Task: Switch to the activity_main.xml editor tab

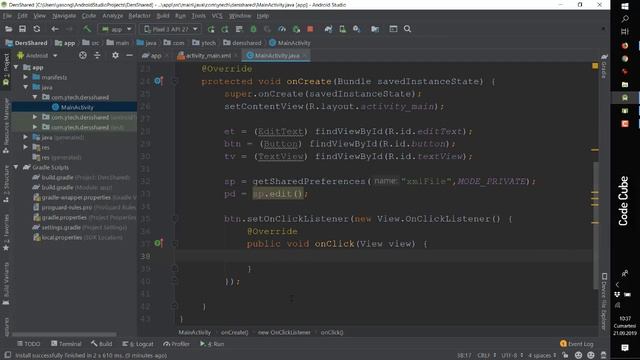Action: coord(208,56)
